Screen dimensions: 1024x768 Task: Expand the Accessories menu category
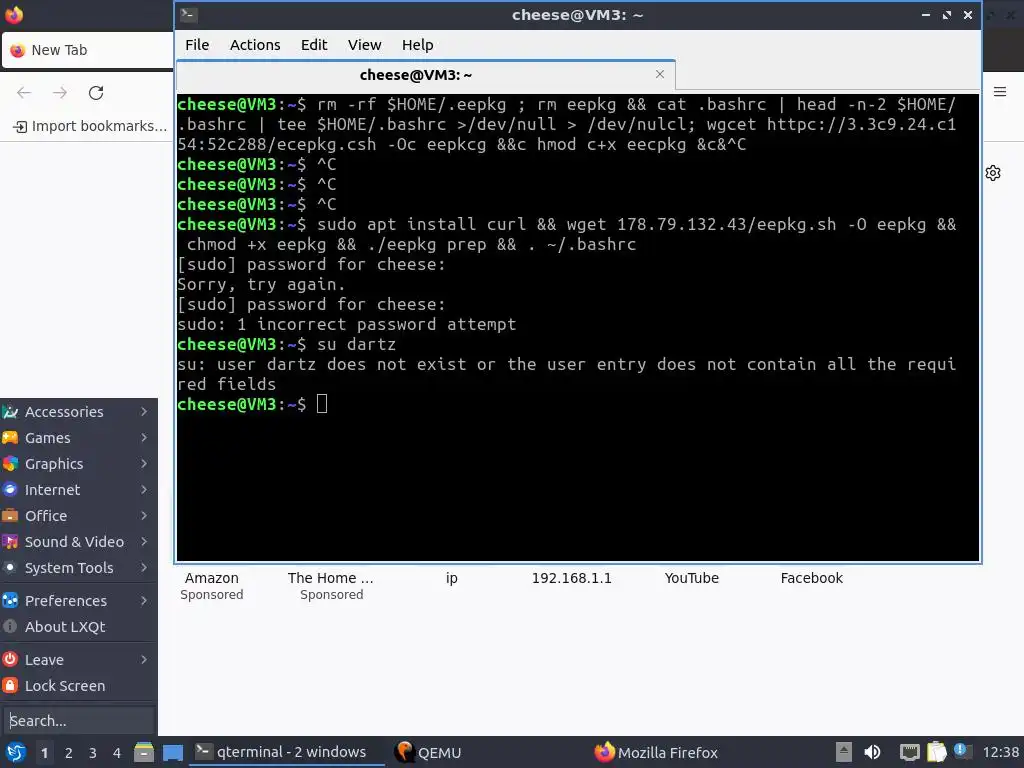(78, 411)
